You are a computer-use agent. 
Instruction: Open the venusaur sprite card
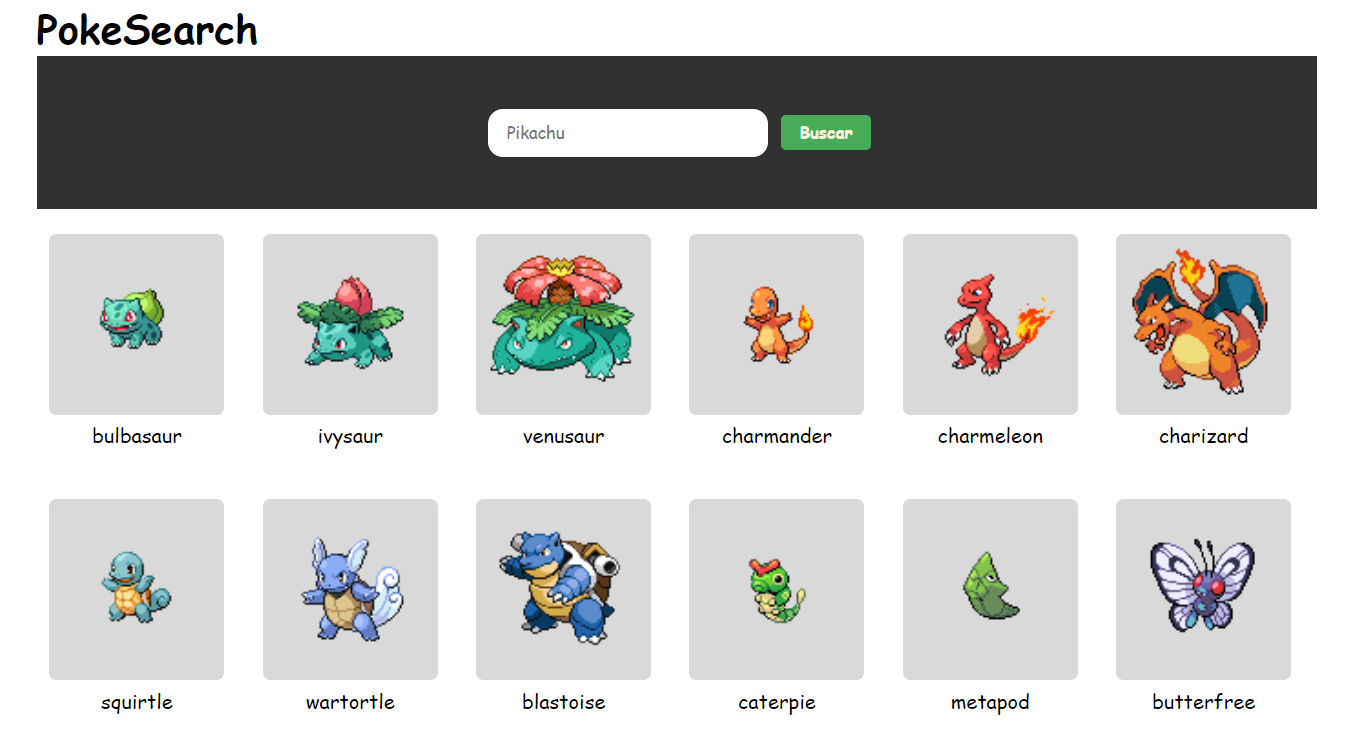[563, 324]
